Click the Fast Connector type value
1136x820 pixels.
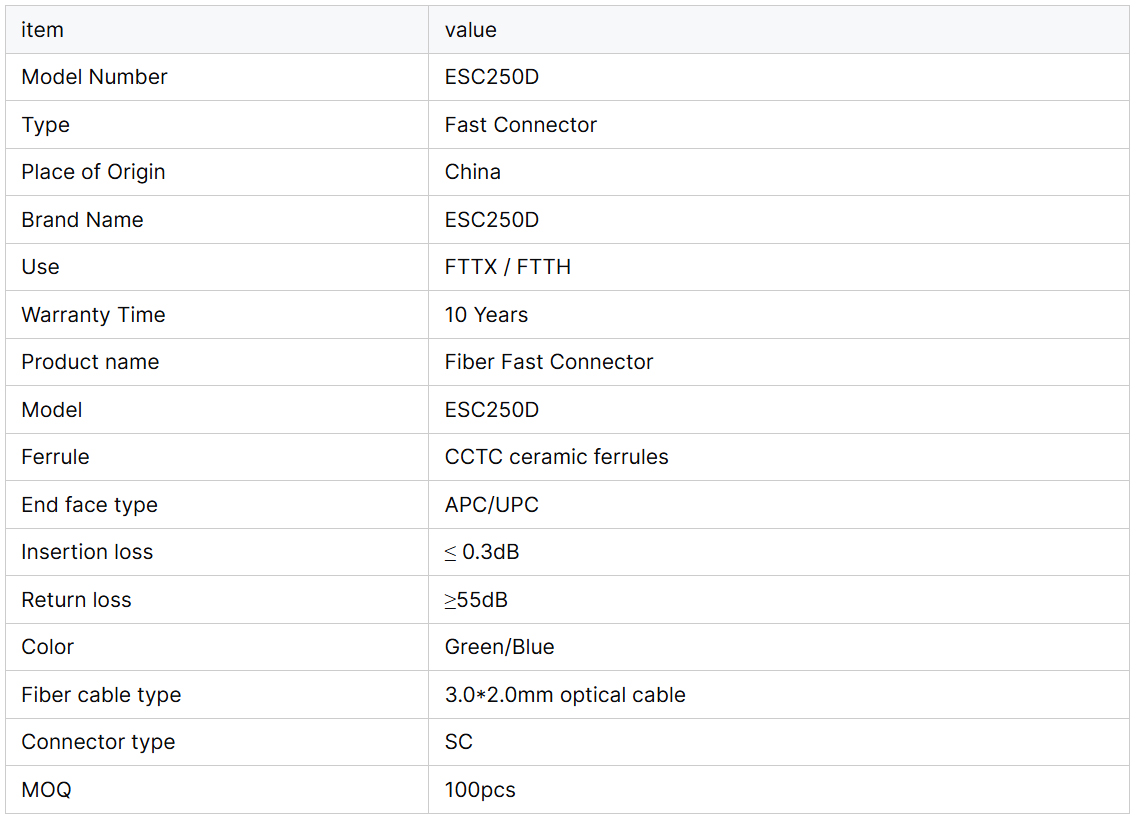520,125
